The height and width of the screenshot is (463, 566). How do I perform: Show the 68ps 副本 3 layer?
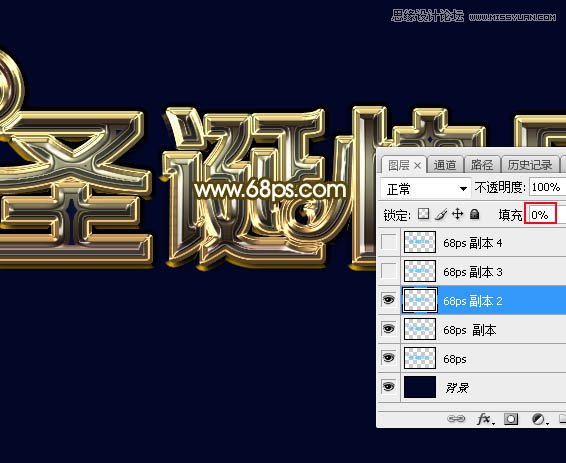389,271
